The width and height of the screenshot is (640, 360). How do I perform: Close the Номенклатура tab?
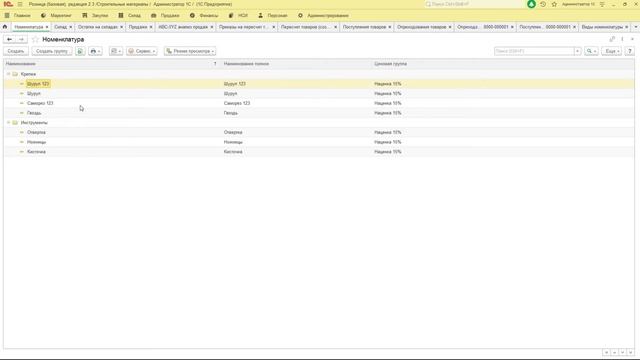(x=47, y=27)
